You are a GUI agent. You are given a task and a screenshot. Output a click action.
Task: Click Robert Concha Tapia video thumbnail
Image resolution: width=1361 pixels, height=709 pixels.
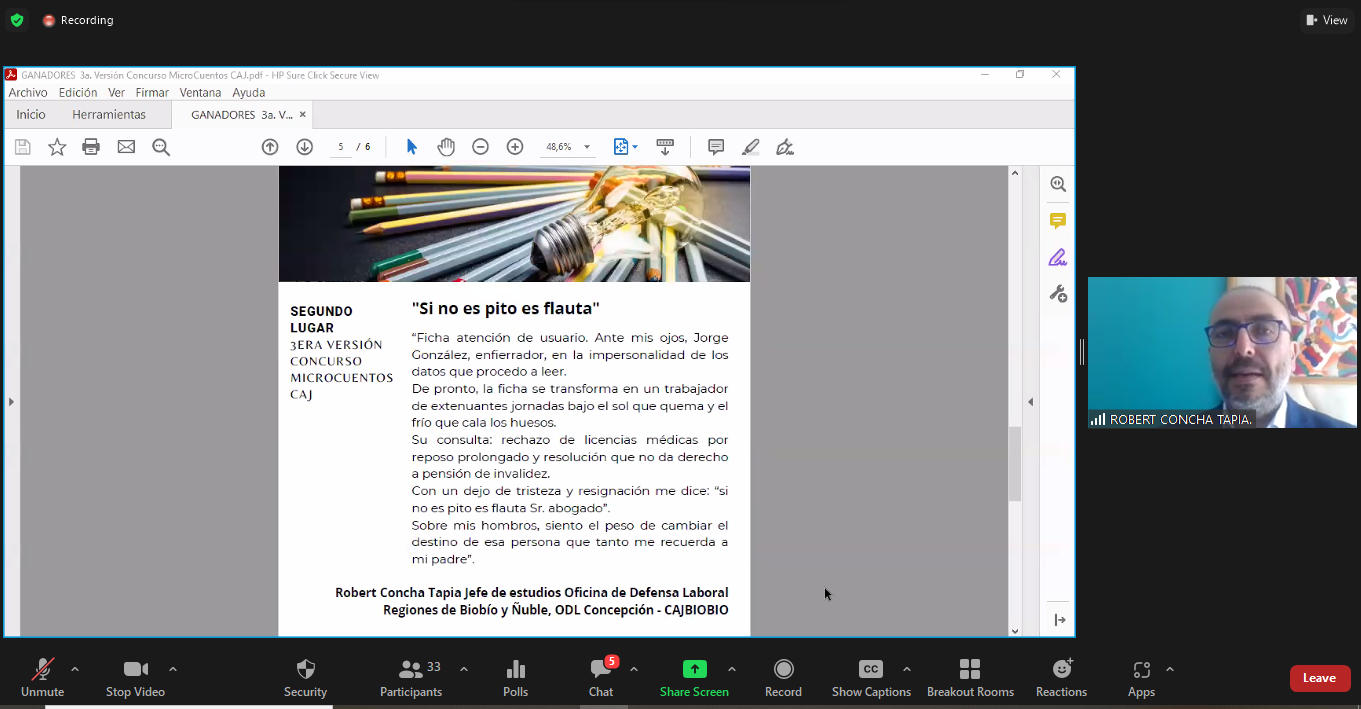(x=1222, y=352)
